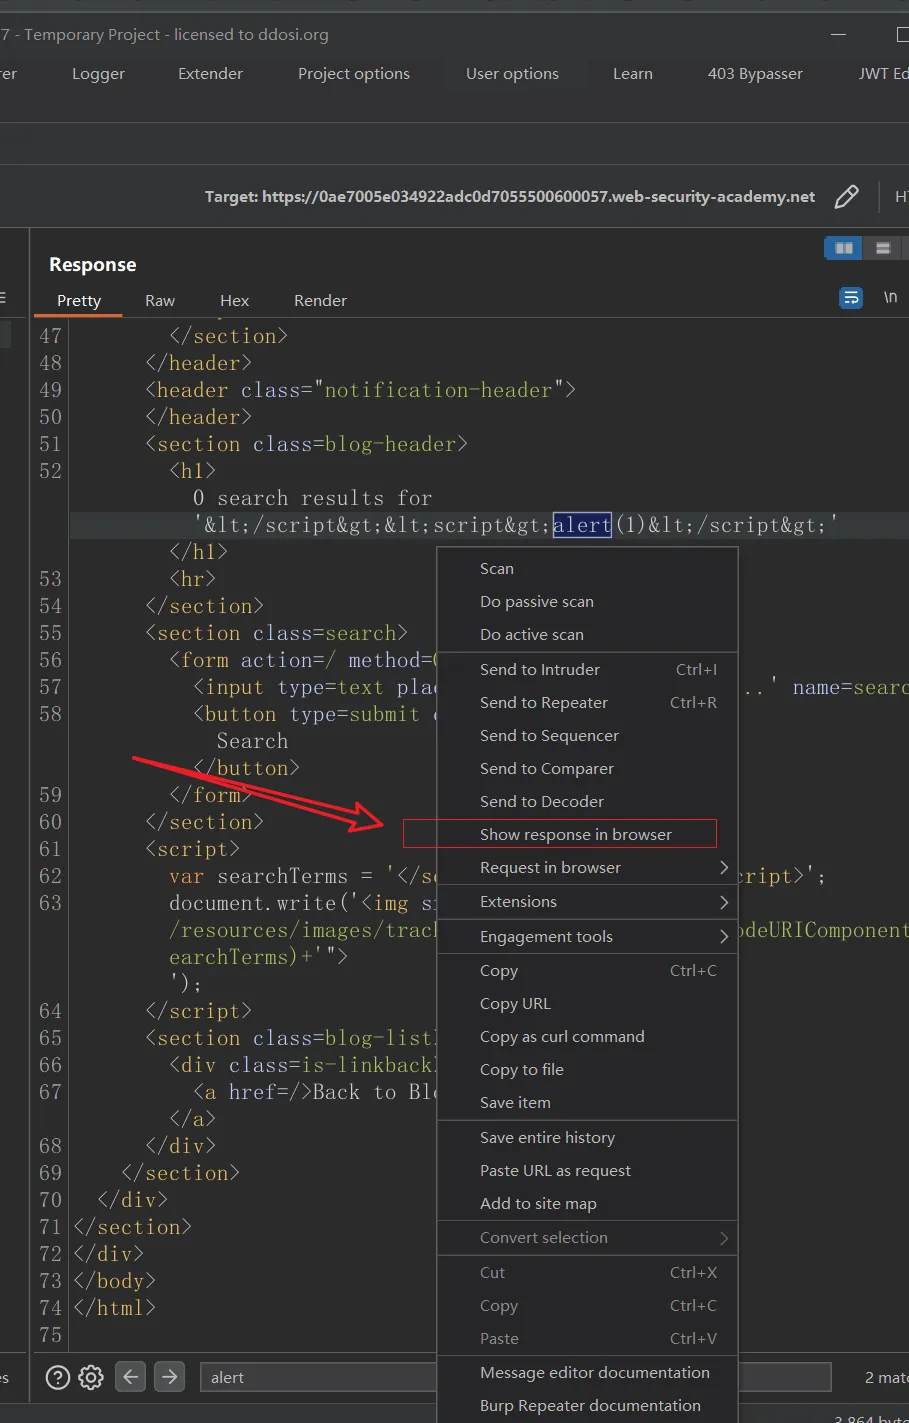Viewport: 909px width, 1423px height.
Task: Open the 403 Bypasser tab
Action: point(755,74)
